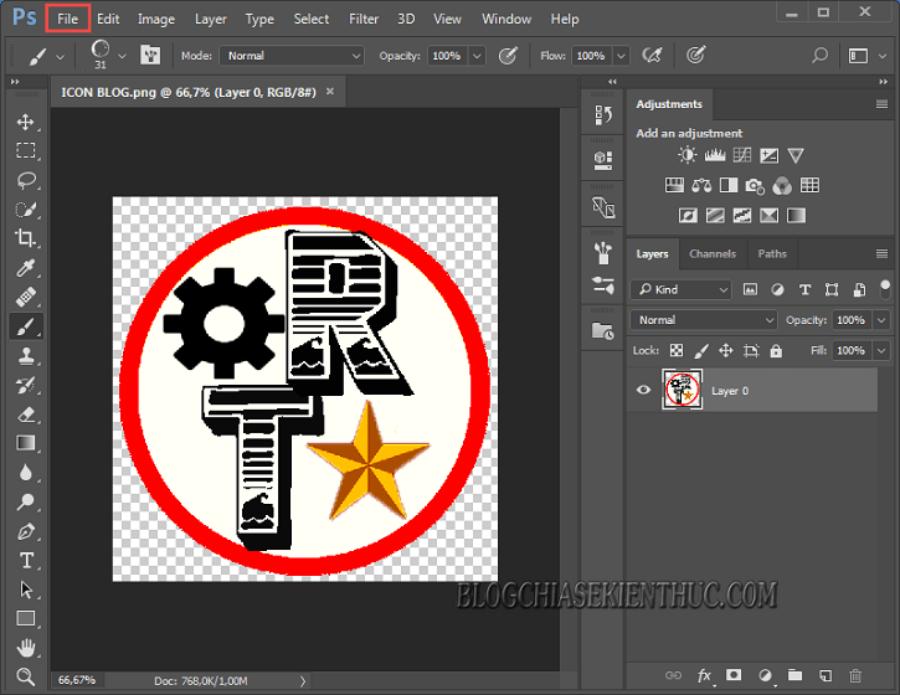The width and height of the screenshot is (900, 695).
Task: Select the Crop tool
Action: [25, 238]
